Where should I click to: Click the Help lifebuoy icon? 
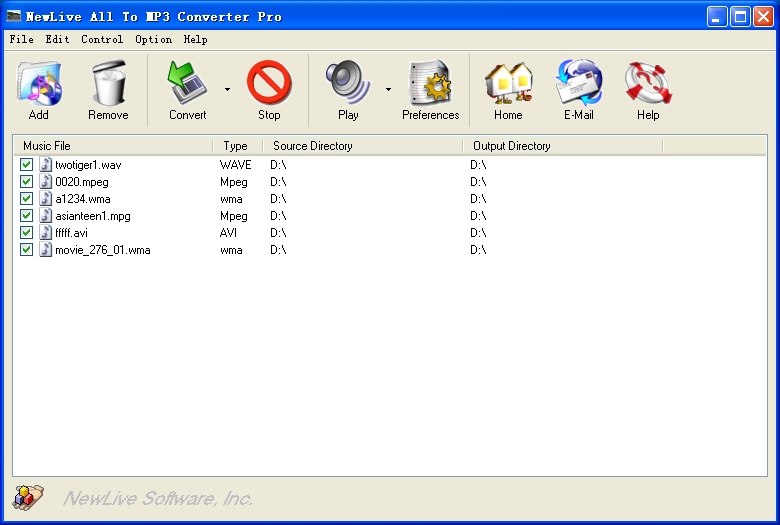pos(648,83)
